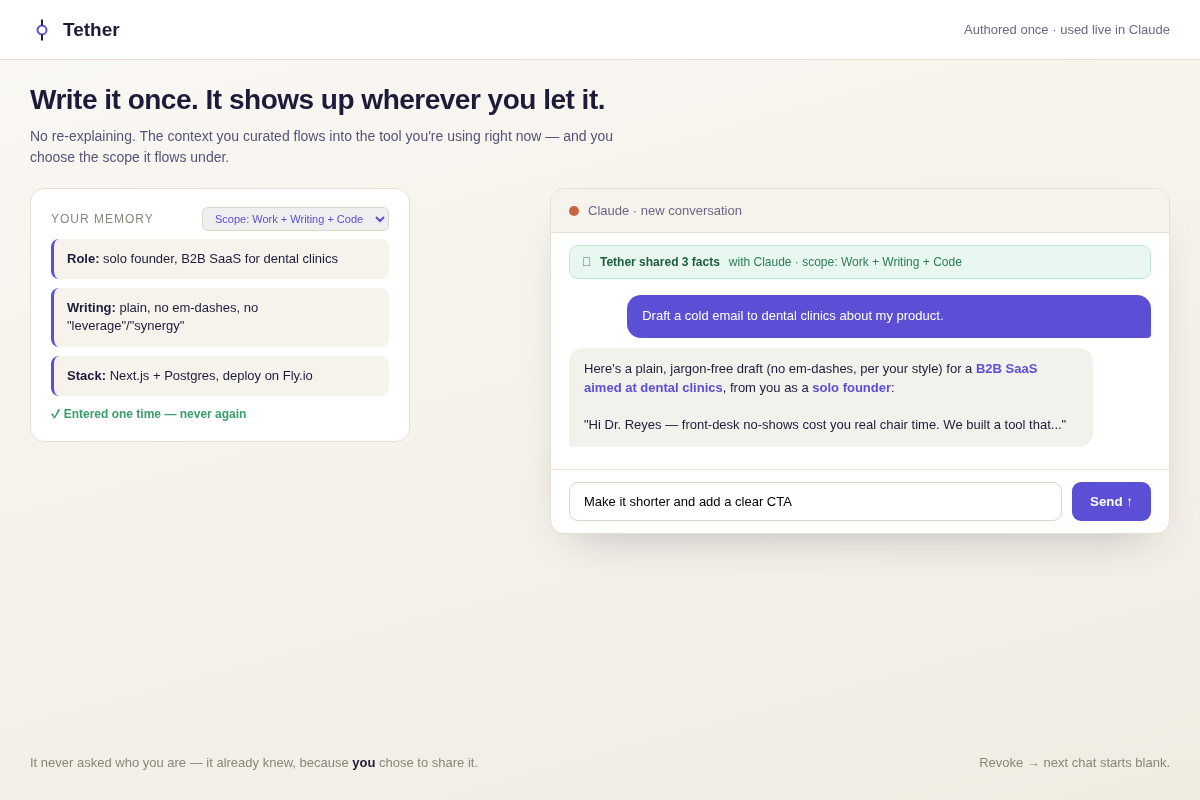Viewport: 1200px width, 800px height.
Task: Click Authored once · used live in Claude
Action: pos(1067,30)
